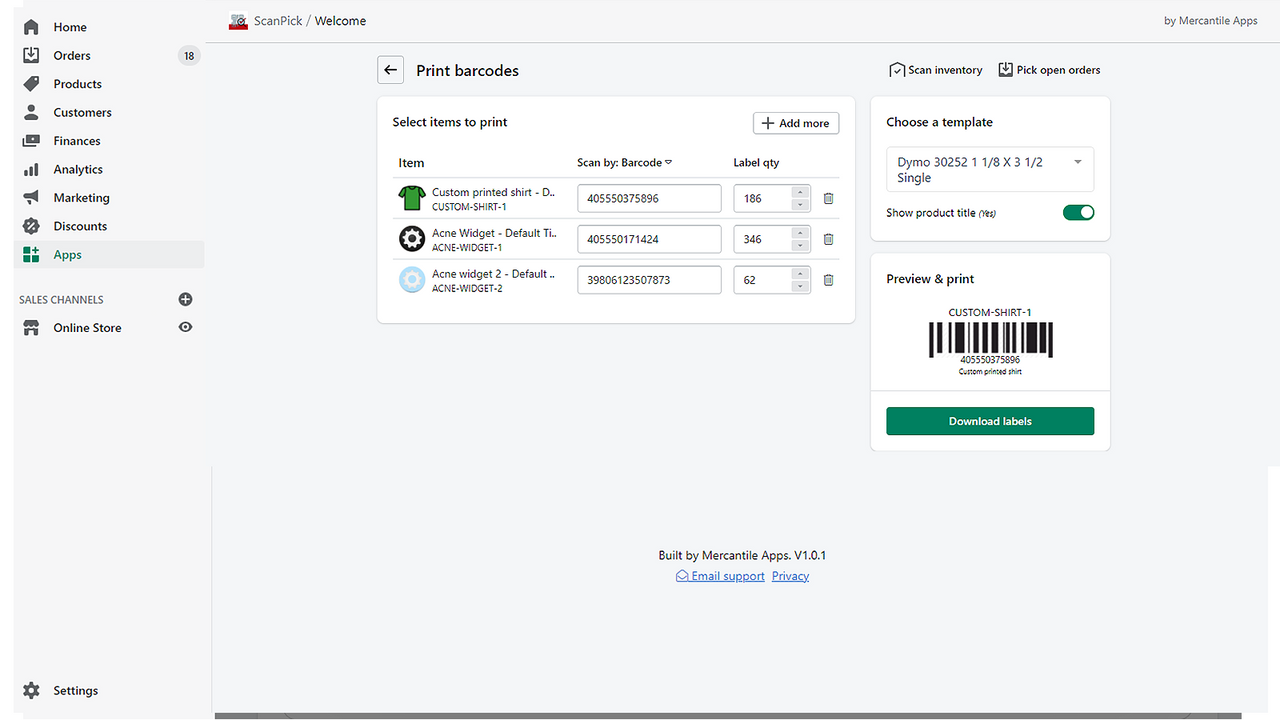
Task: Navigate back using the arrow above Print barcodes
Action: click(390, 69)
